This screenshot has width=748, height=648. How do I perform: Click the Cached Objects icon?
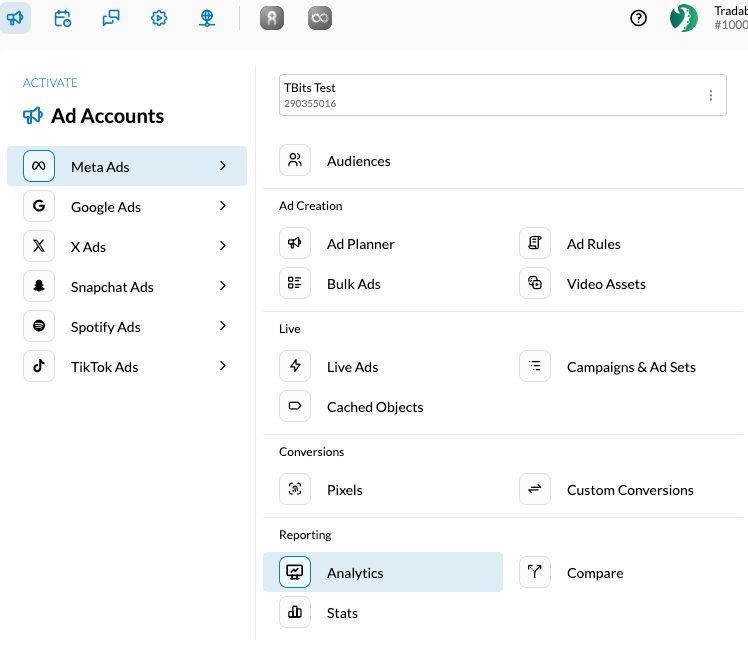(x=295, y=407)
